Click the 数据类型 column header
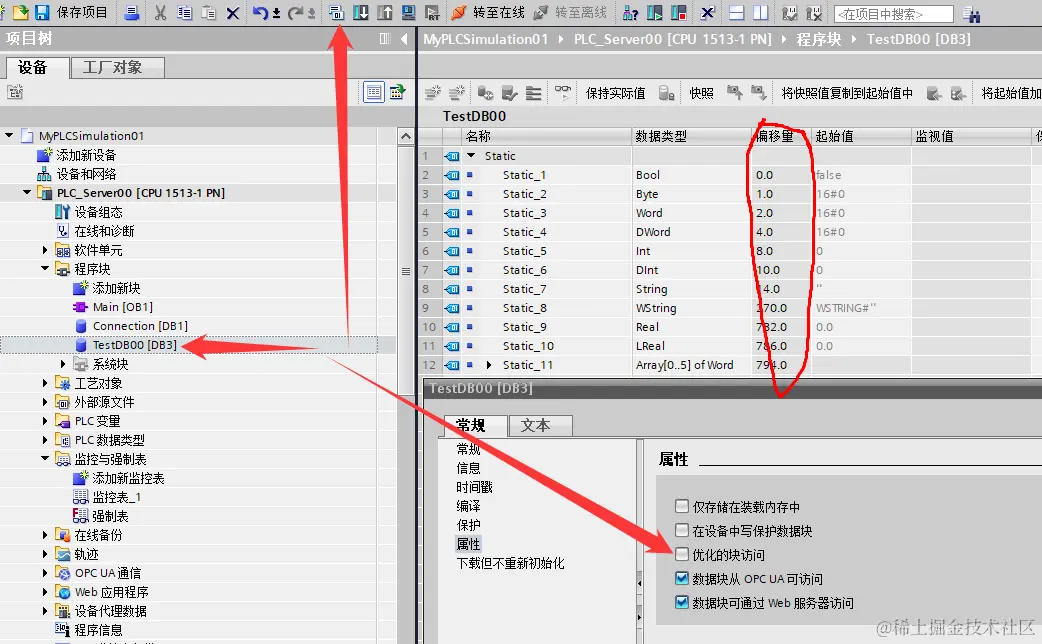 click(691, 136)
